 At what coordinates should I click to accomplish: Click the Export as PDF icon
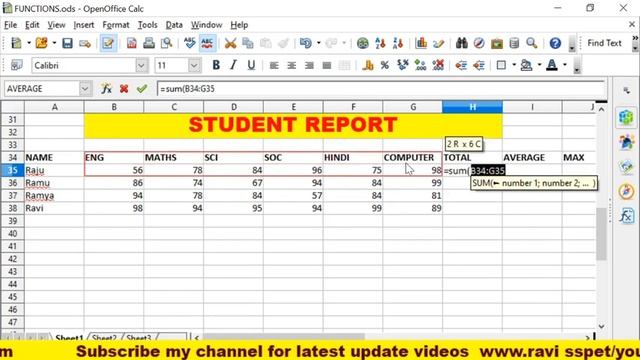coord(131,43)
